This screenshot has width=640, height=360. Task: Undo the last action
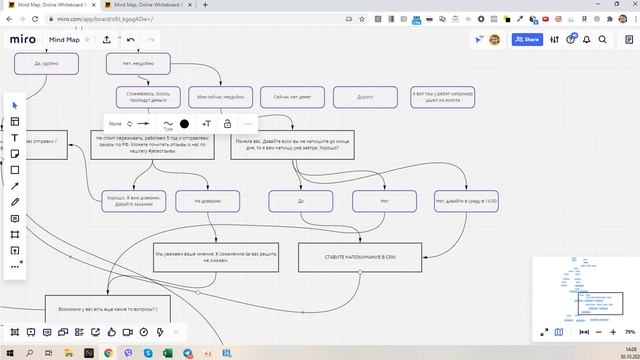(131, 40)
